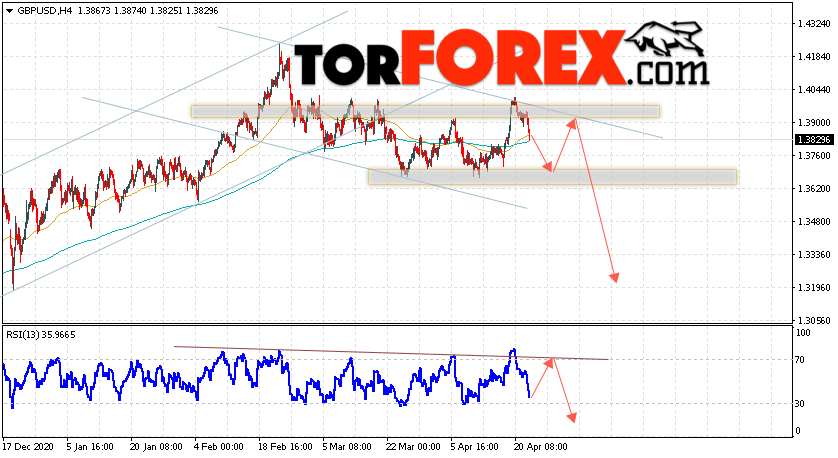
Task: Select the GBPUSD,H4 symbol label
Action: [x=44, y=11]
